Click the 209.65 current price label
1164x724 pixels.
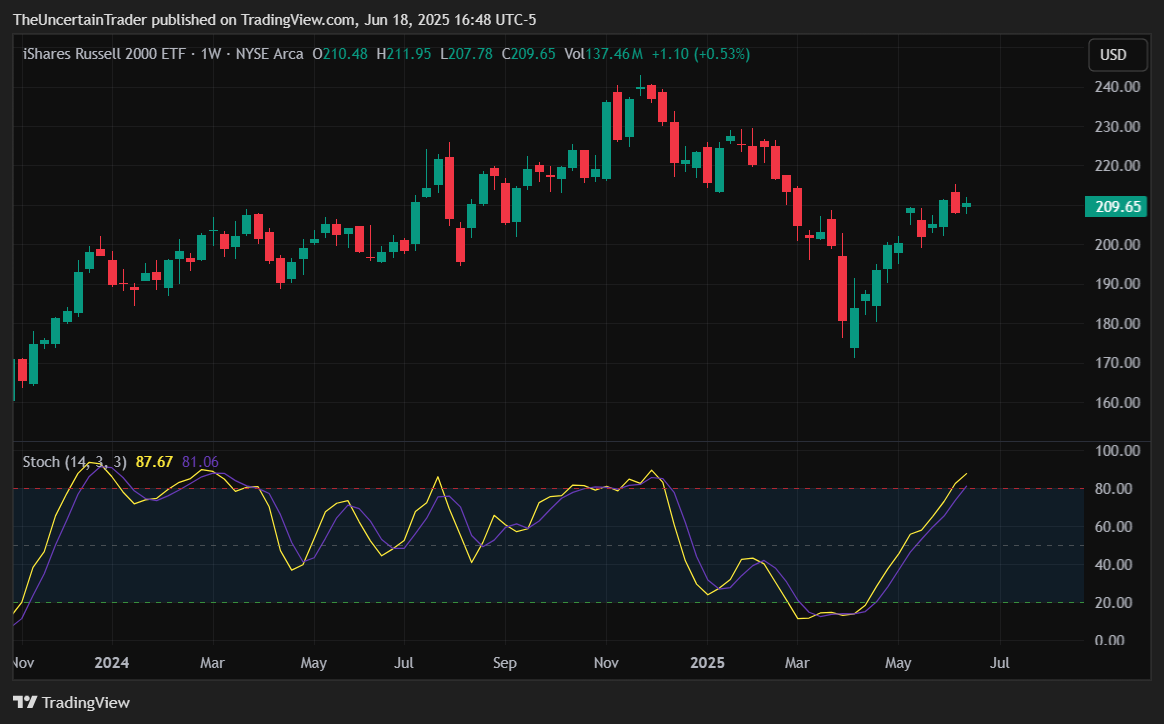[x=1116, y=206]
